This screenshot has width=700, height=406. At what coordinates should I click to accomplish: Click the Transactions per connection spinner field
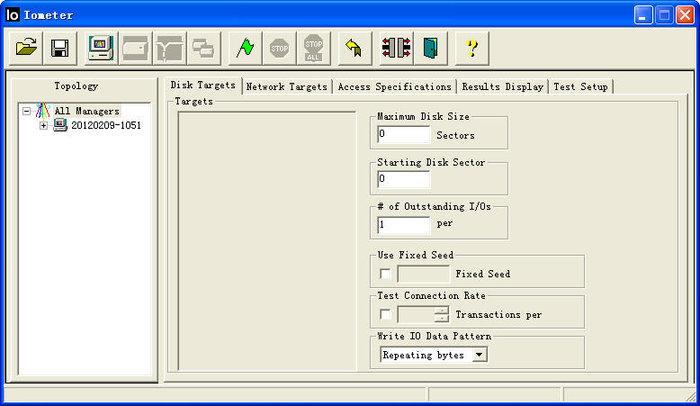pos(423,314)
